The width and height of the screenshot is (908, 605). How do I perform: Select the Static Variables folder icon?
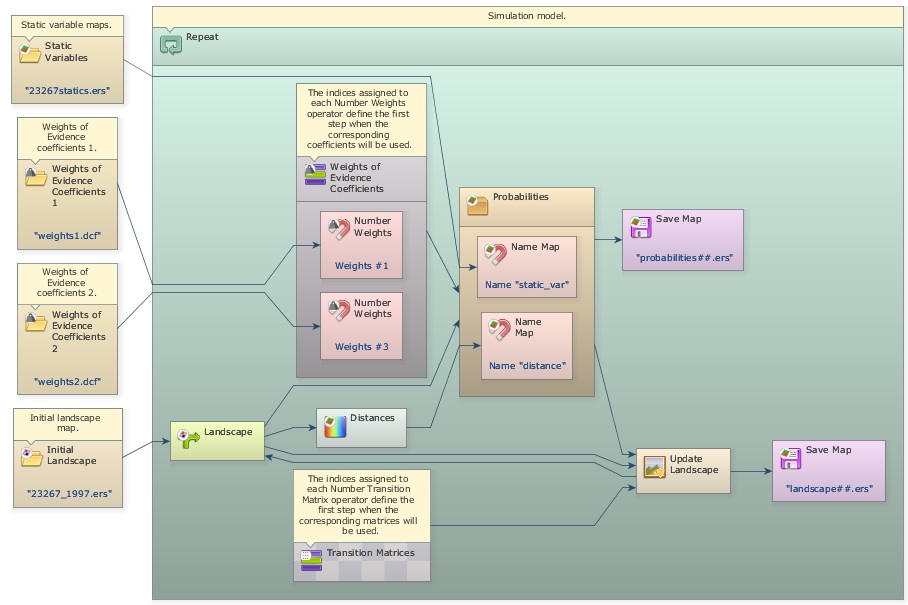(x=30, y=52)
